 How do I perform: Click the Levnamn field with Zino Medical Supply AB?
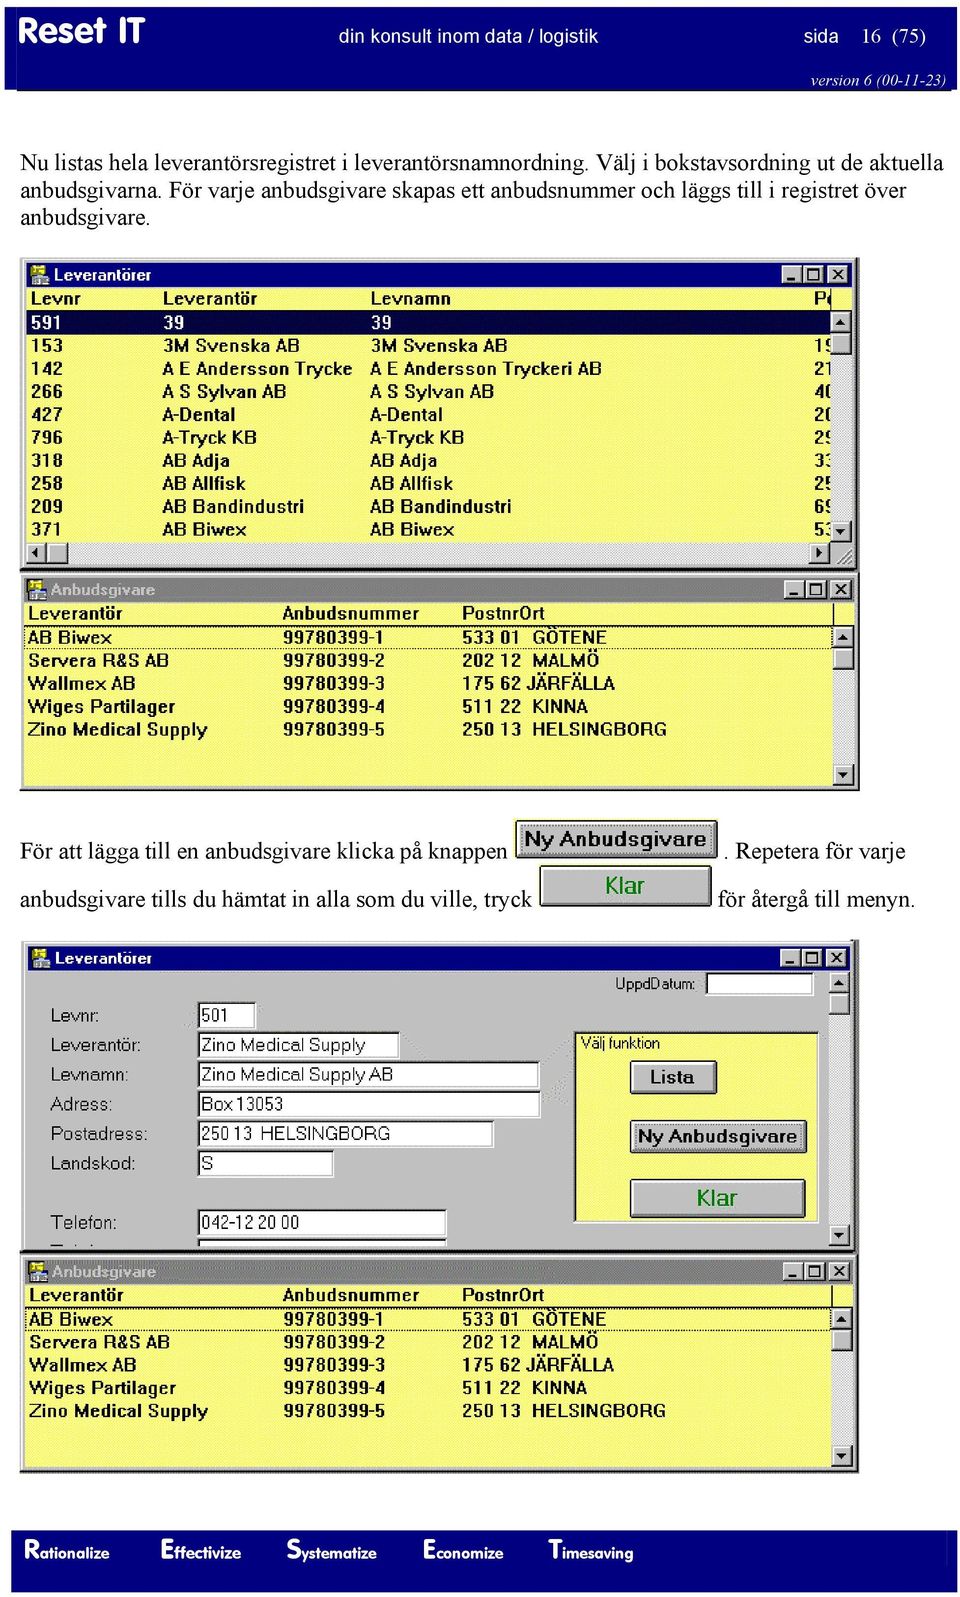tap(369, 1075)
